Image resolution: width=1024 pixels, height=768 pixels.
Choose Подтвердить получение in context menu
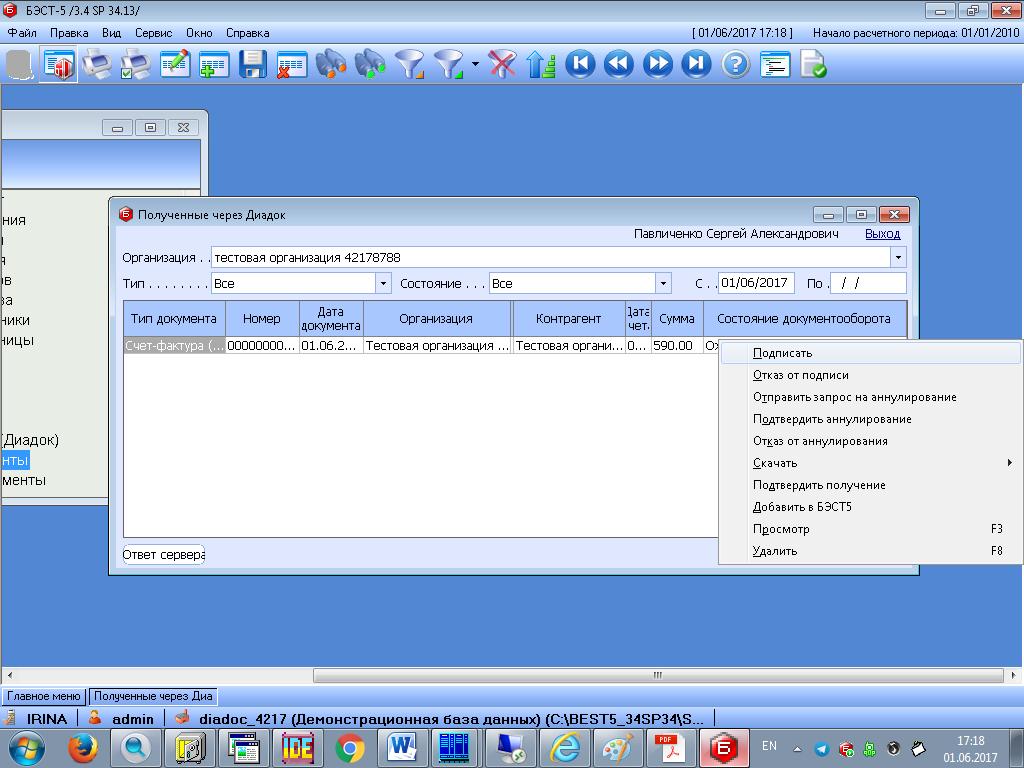(x=870, y=485)
